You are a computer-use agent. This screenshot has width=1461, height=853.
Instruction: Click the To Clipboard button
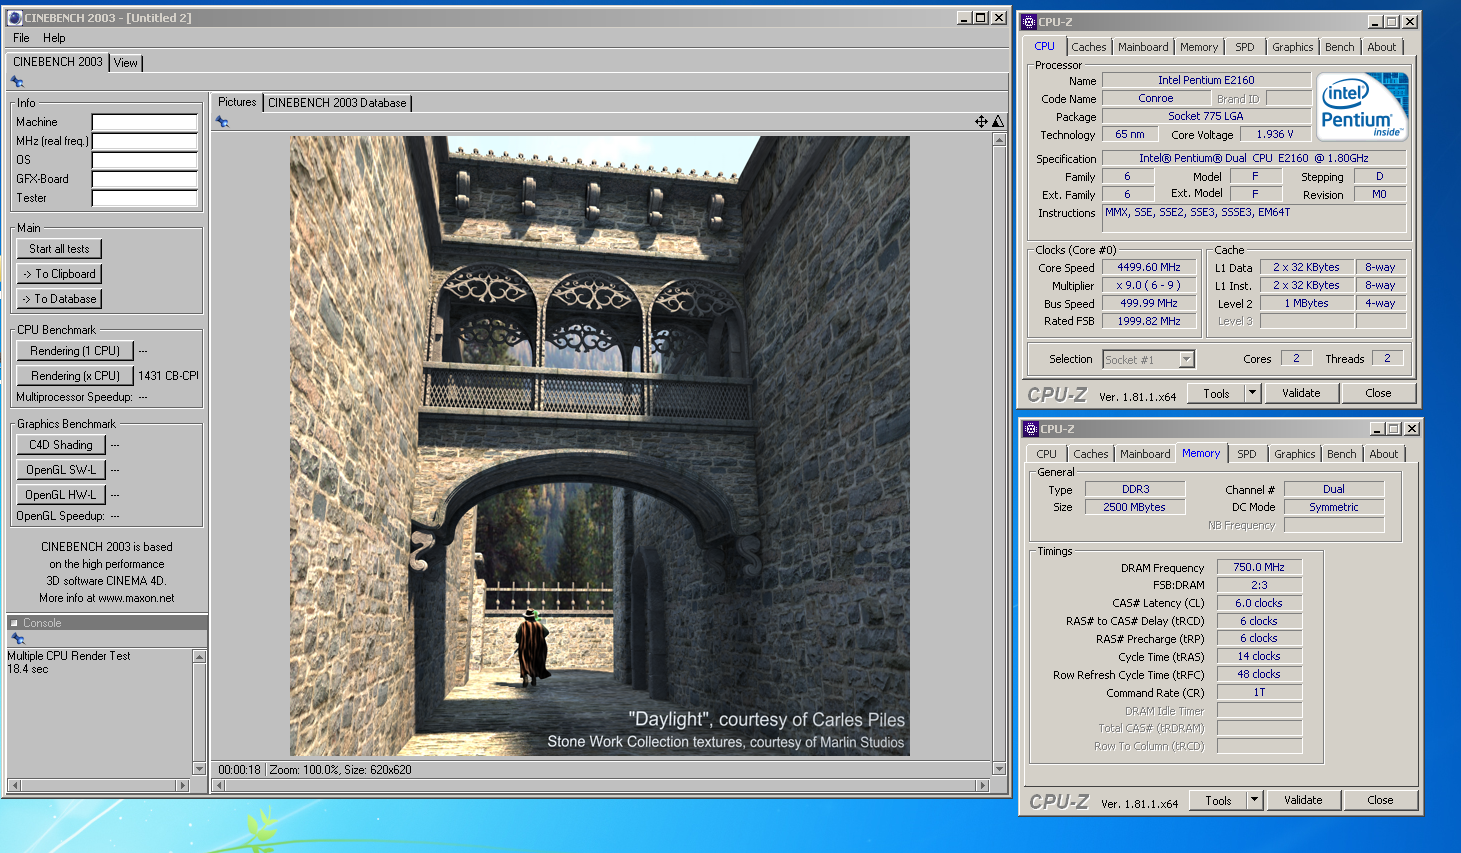tap(60, 274)
